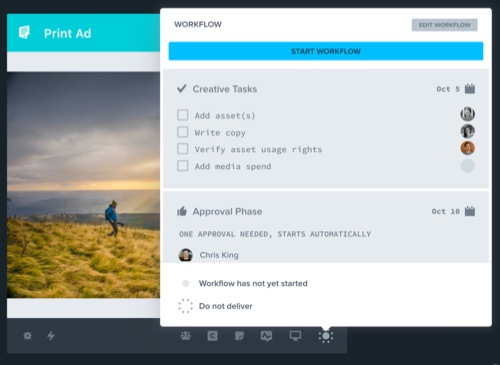Open calendar for Approval Phase Oct 10
Viewport: 500px width, 365px height.
[x=470, y=211]
